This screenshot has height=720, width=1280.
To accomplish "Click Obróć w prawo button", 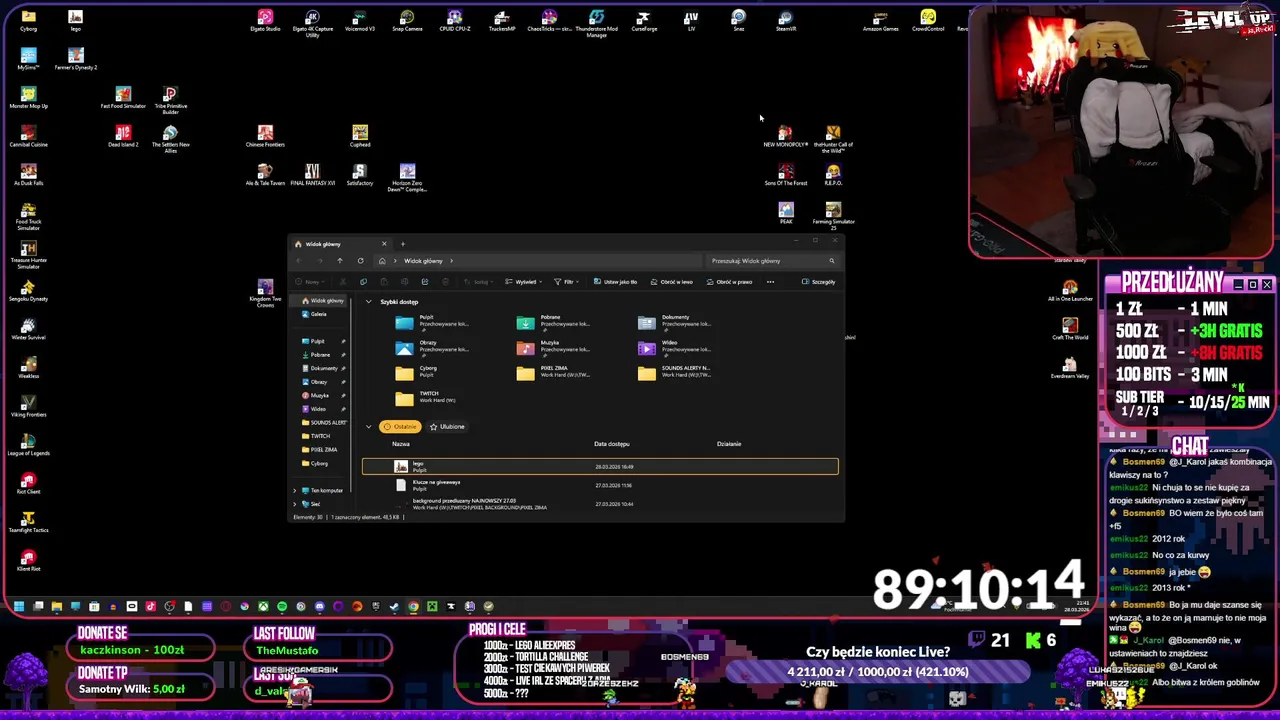I will (729, 282).
